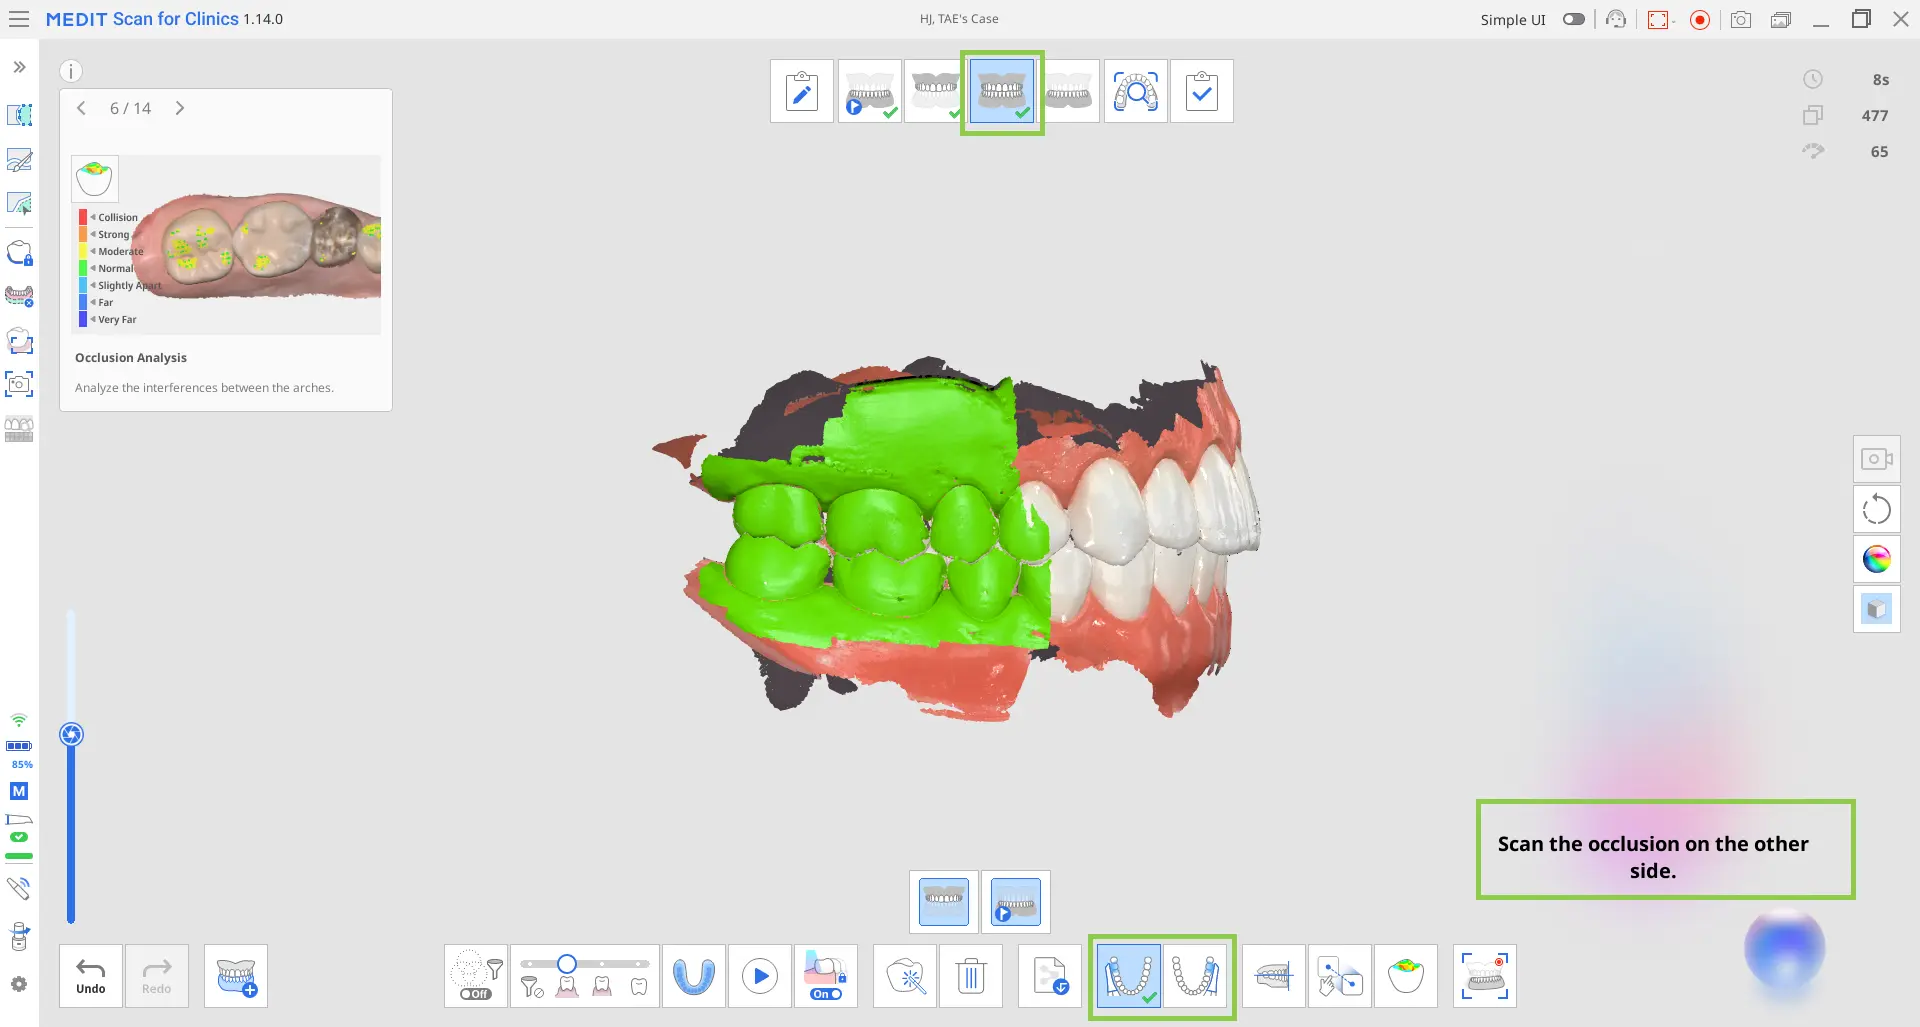The image size is (1920, 1027).
Task: Click the title bar camera screenshot icon
Action: click(1741, 19)
